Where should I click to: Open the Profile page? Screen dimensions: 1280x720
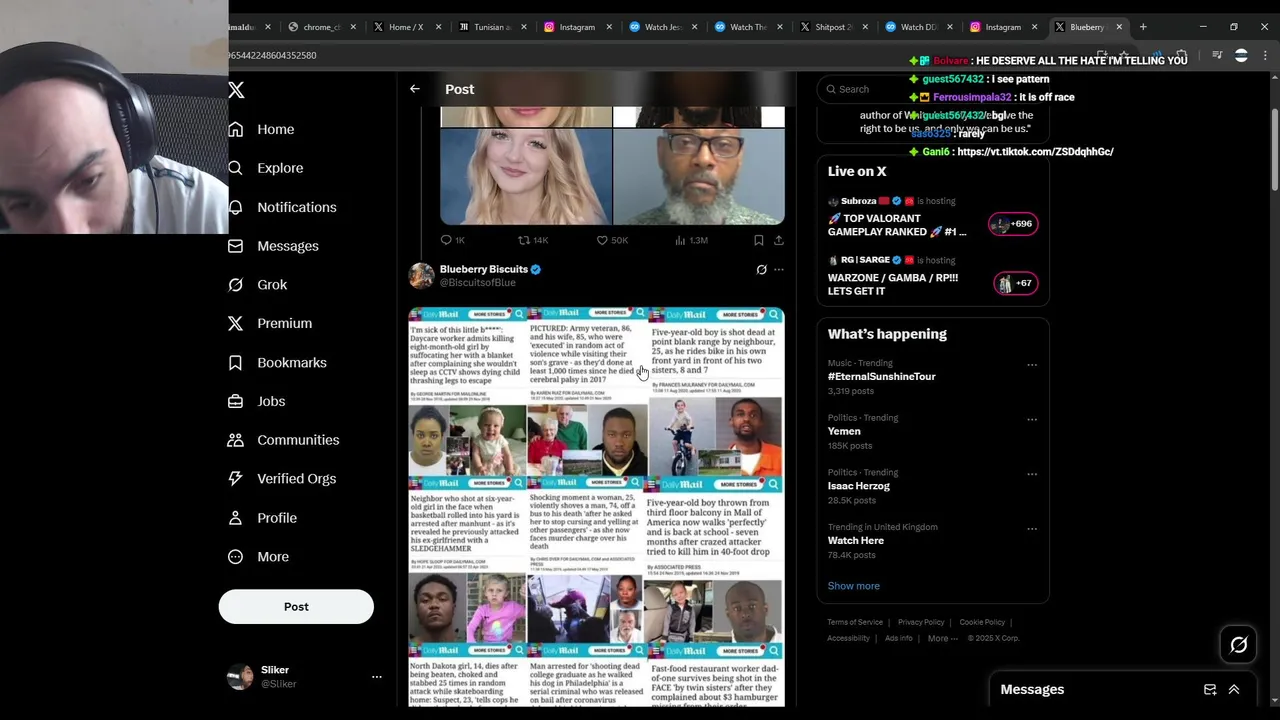(x=262, y=518)
